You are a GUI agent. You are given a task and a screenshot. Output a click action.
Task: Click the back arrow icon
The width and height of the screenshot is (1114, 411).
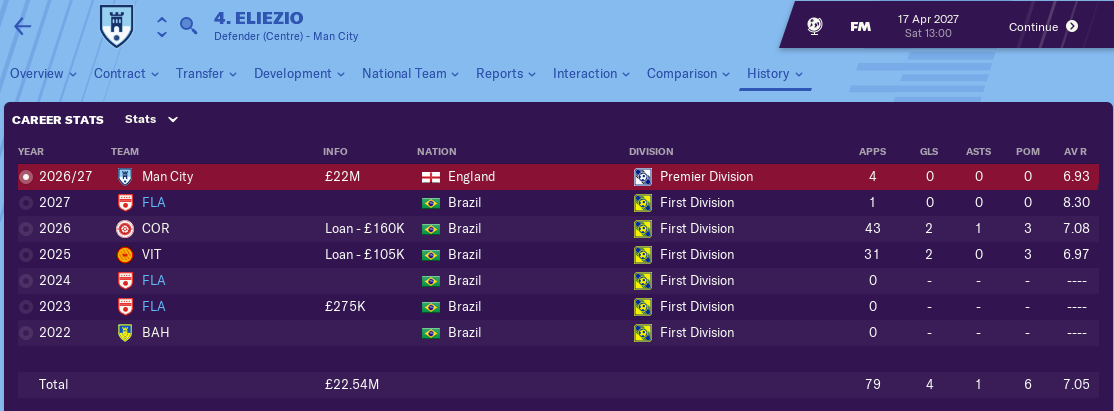[23, 27]
